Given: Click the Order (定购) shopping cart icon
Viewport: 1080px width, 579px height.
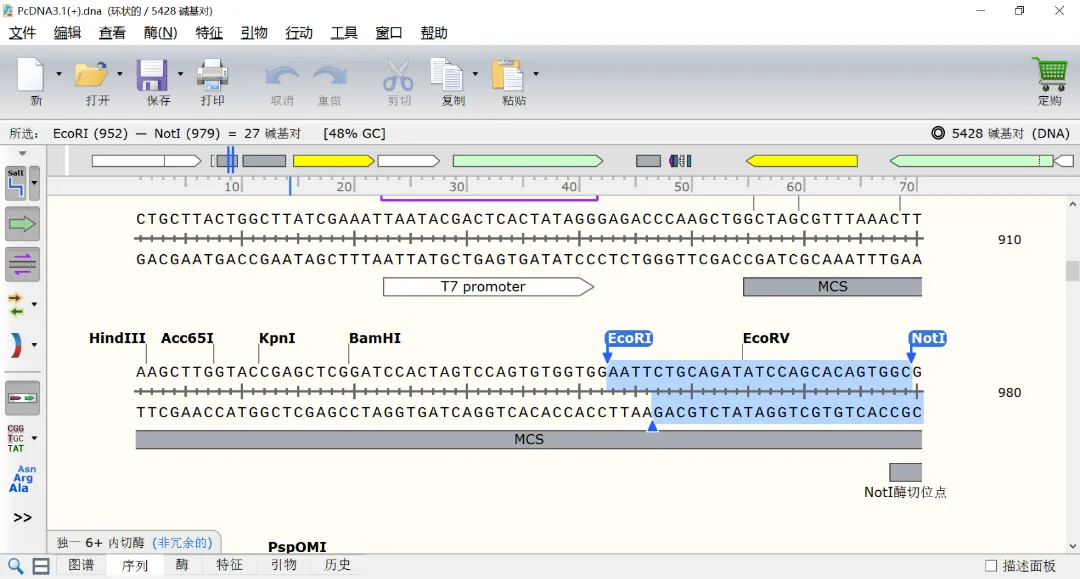Looking at the screenshot, I should pos(1049,76).
